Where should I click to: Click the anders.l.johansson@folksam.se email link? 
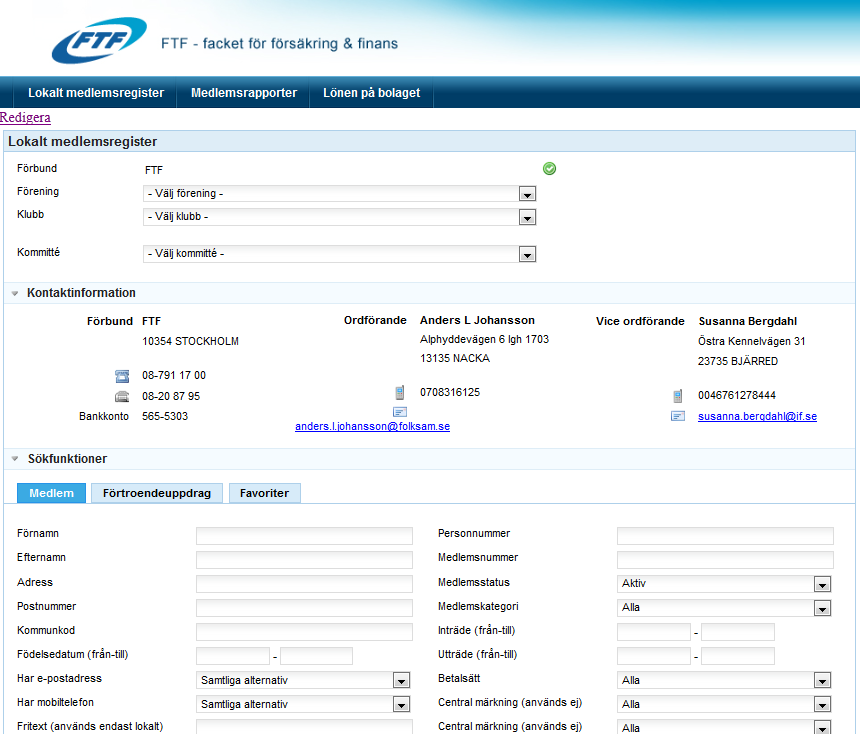point(372,426)
